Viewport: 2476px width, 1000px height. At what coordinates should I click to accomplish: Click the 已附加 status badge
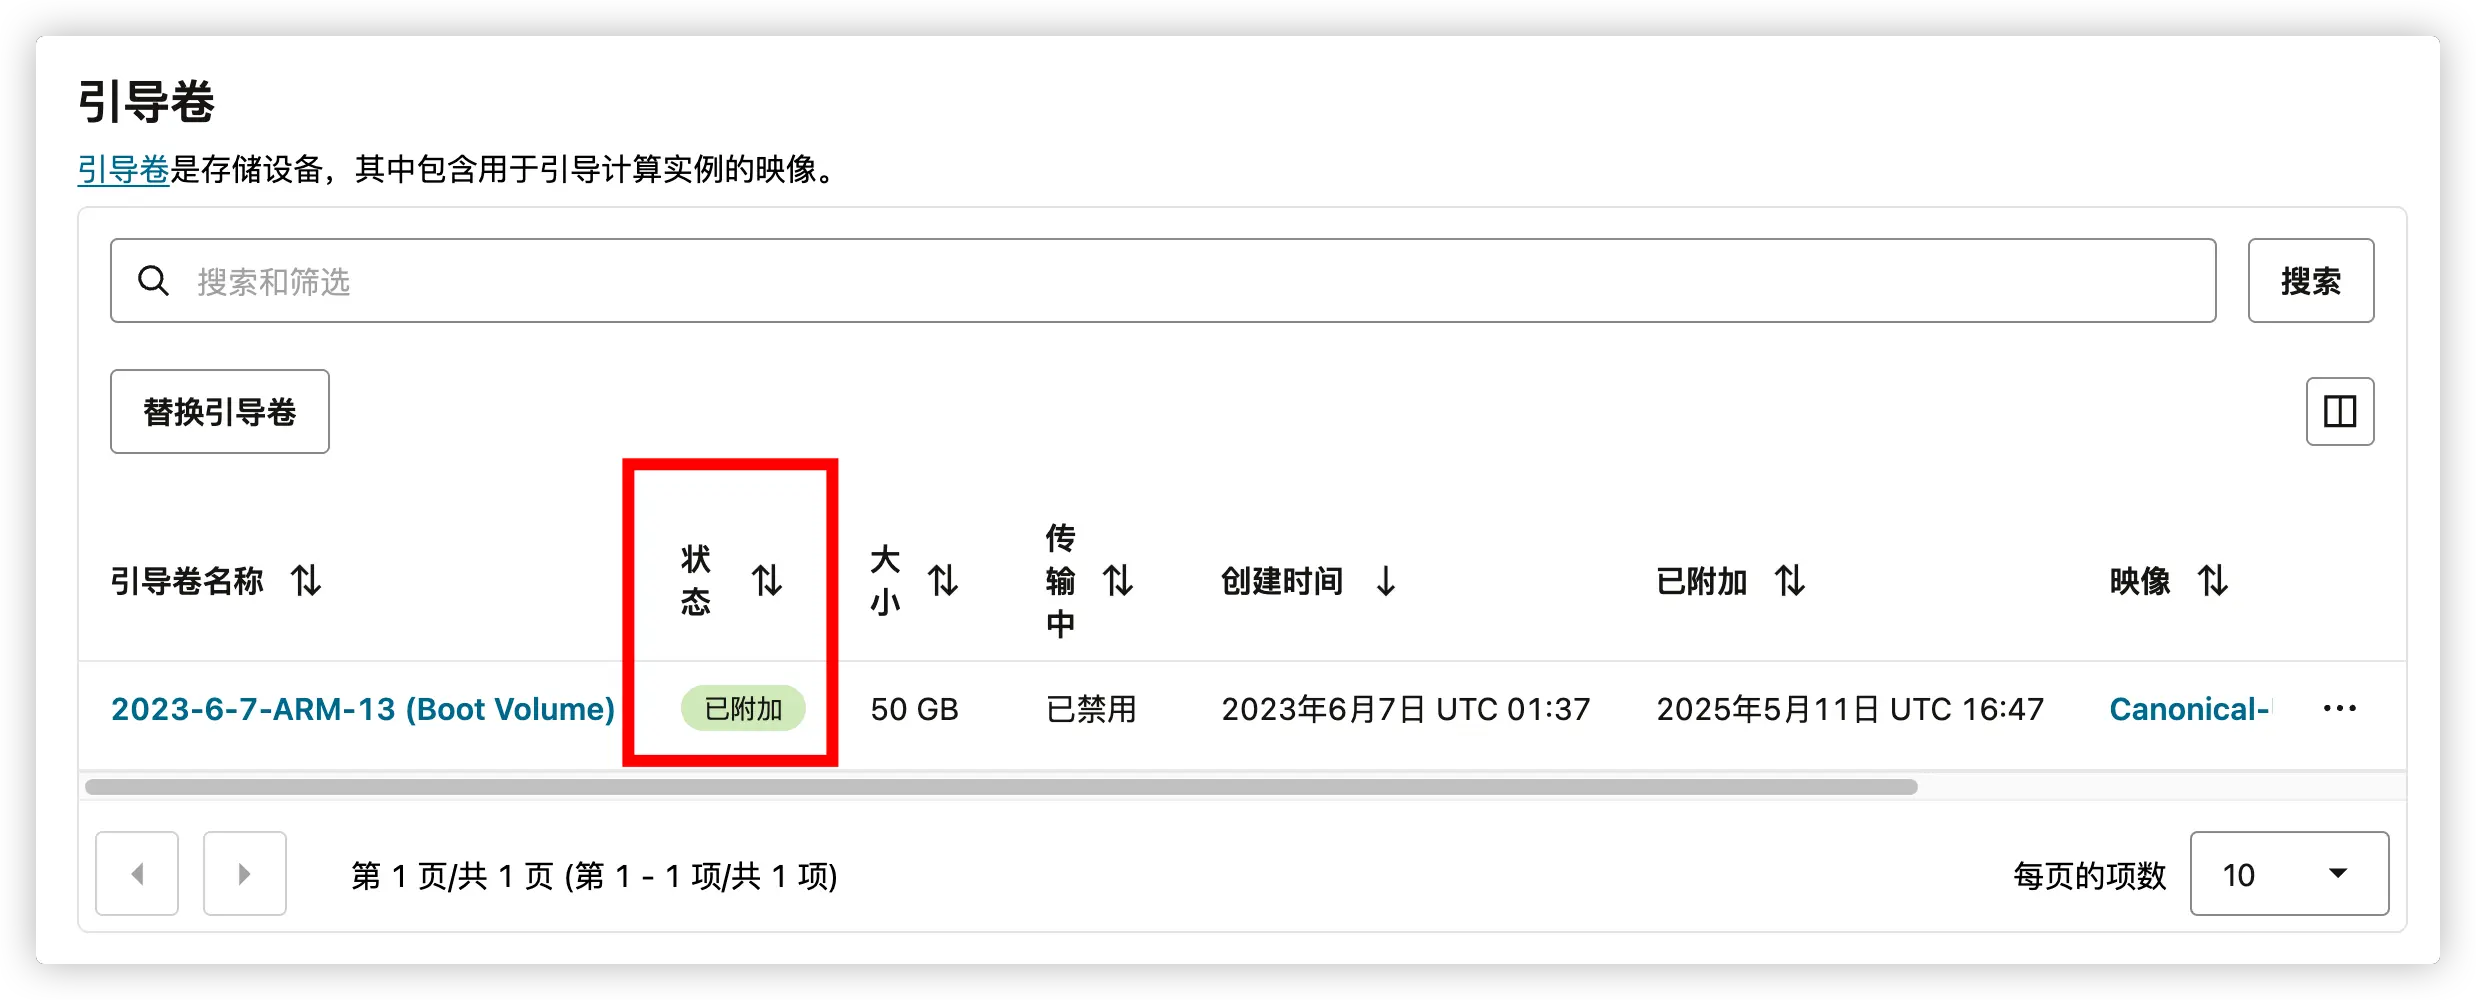744,708
